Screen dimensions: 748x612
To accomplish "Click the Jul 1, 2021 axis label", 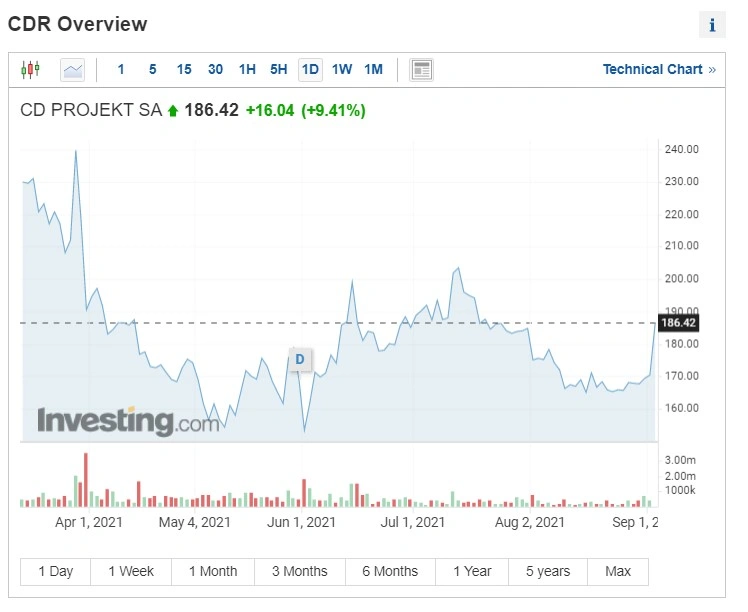I will tap(413, 522).
